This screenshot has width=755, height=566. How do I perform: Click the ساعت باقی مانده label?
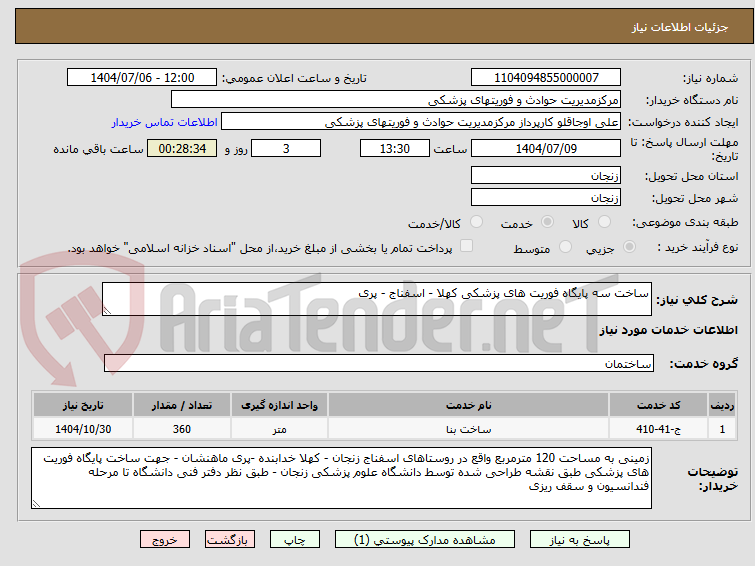(x=98, y=149)
